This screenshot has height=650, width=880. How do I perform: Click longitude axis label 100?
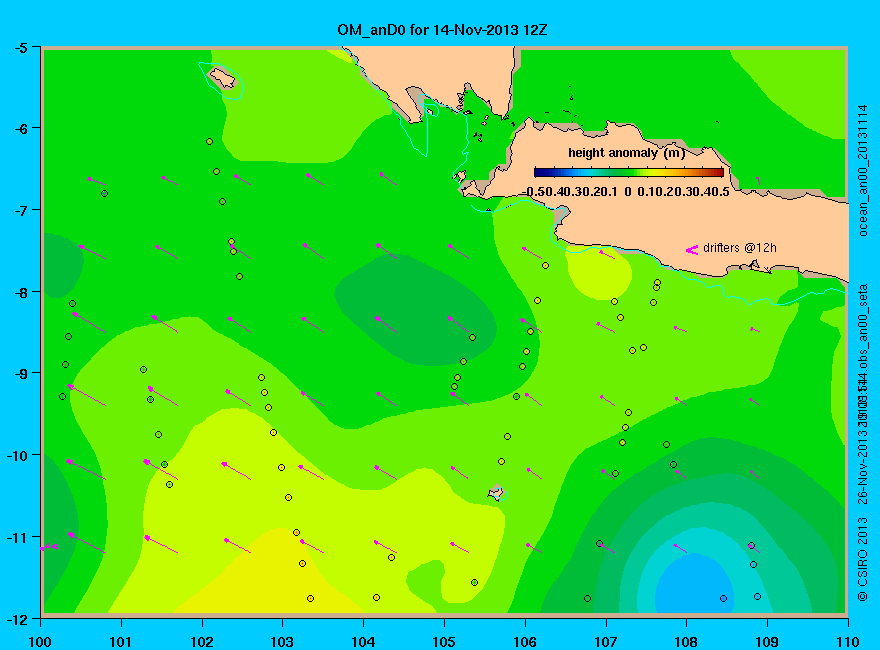(x=40, y=642)
